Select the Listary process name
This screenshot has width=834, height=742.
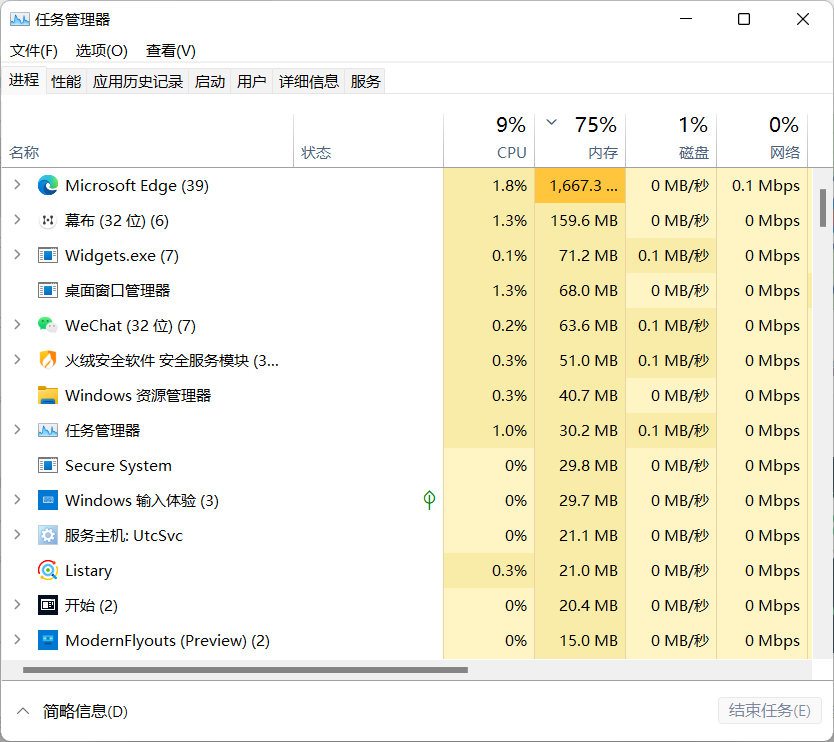coord(88,570)
